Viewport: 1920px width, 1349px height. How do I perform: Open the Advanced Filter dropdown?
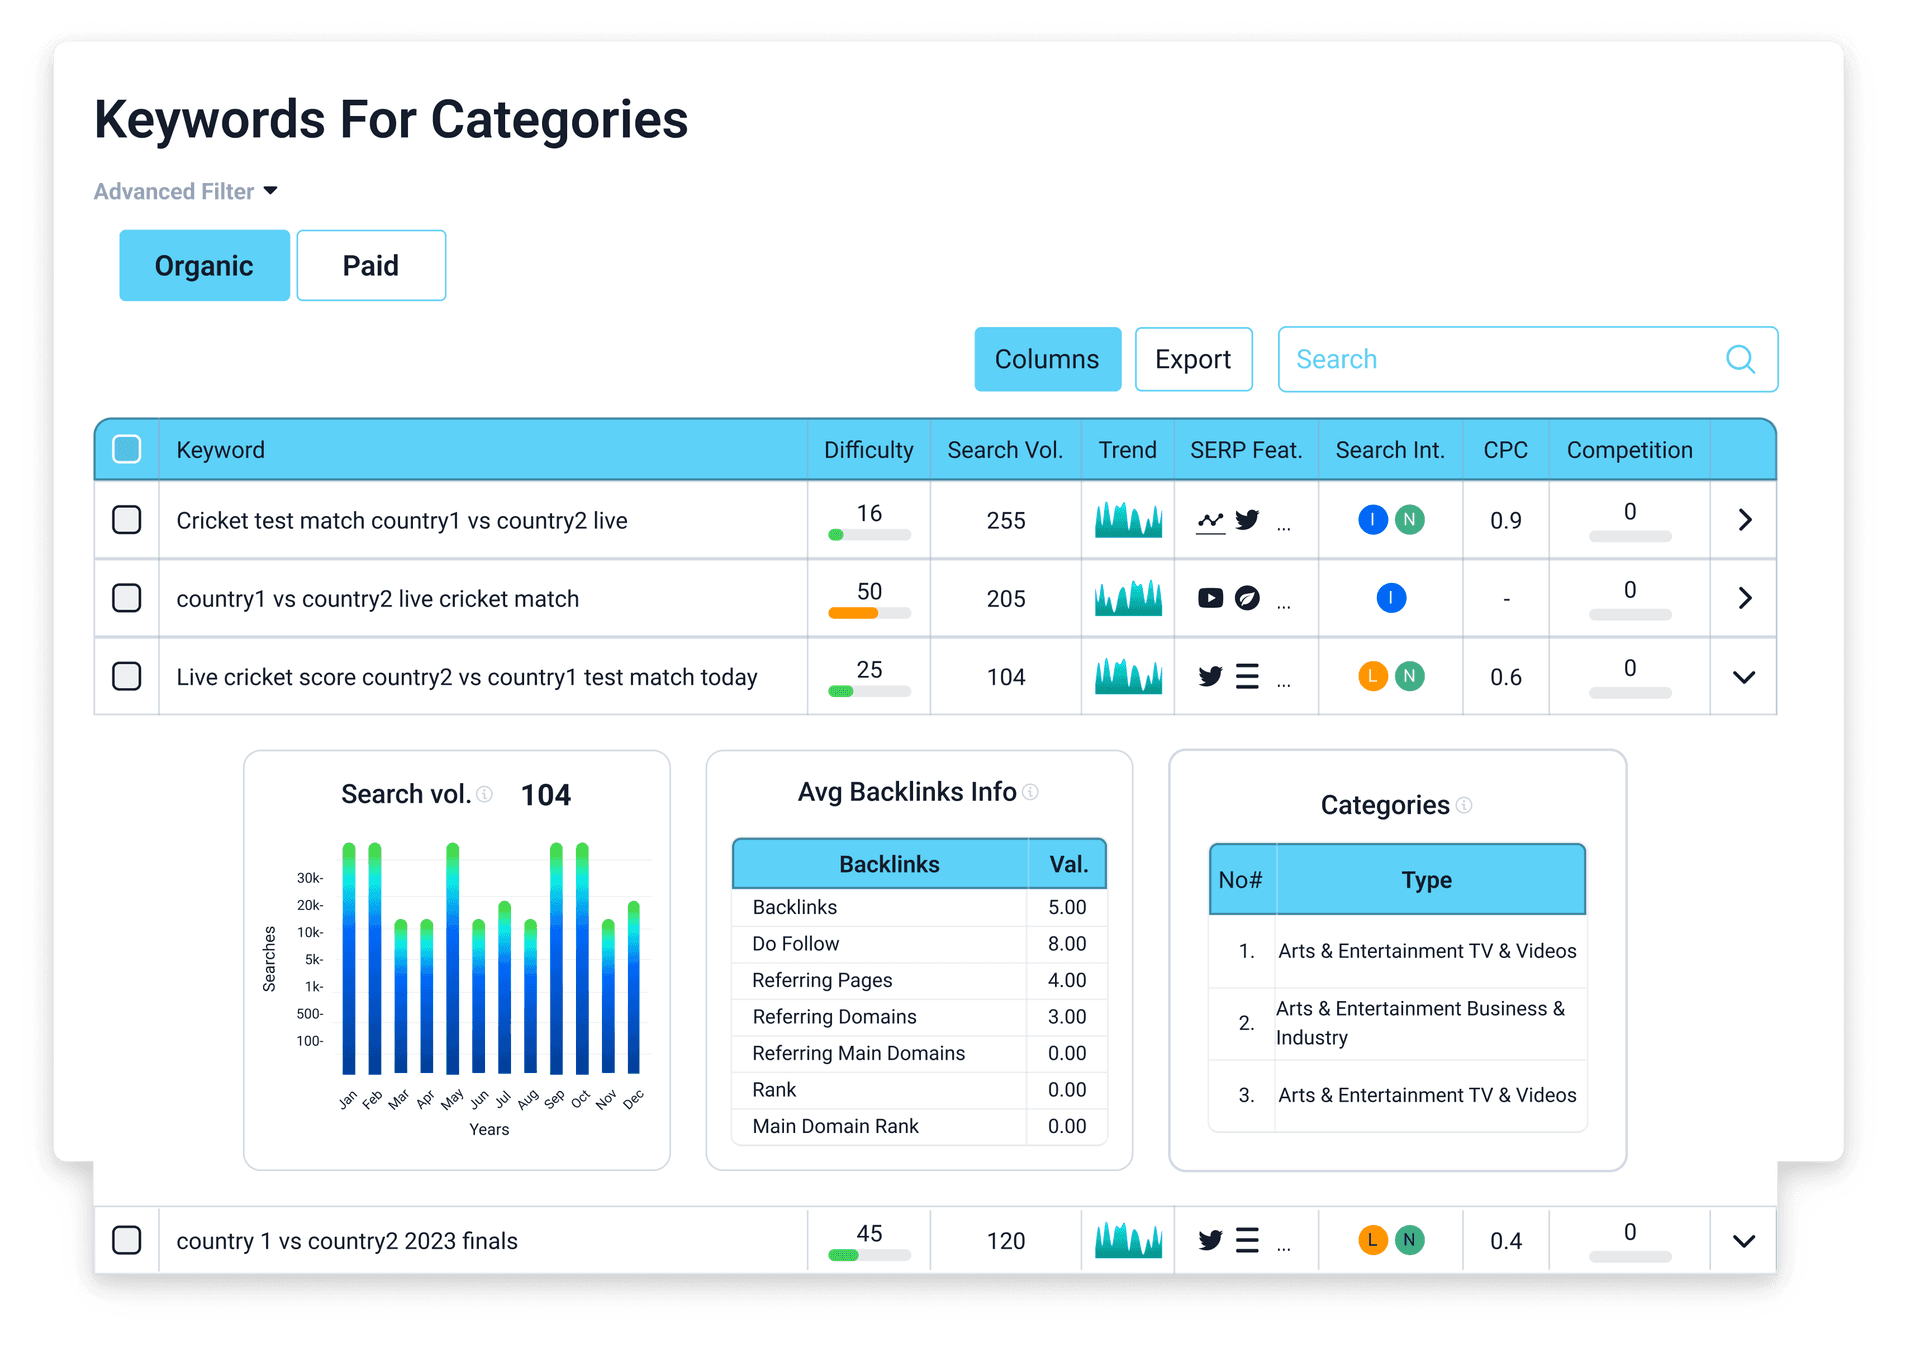186,191
